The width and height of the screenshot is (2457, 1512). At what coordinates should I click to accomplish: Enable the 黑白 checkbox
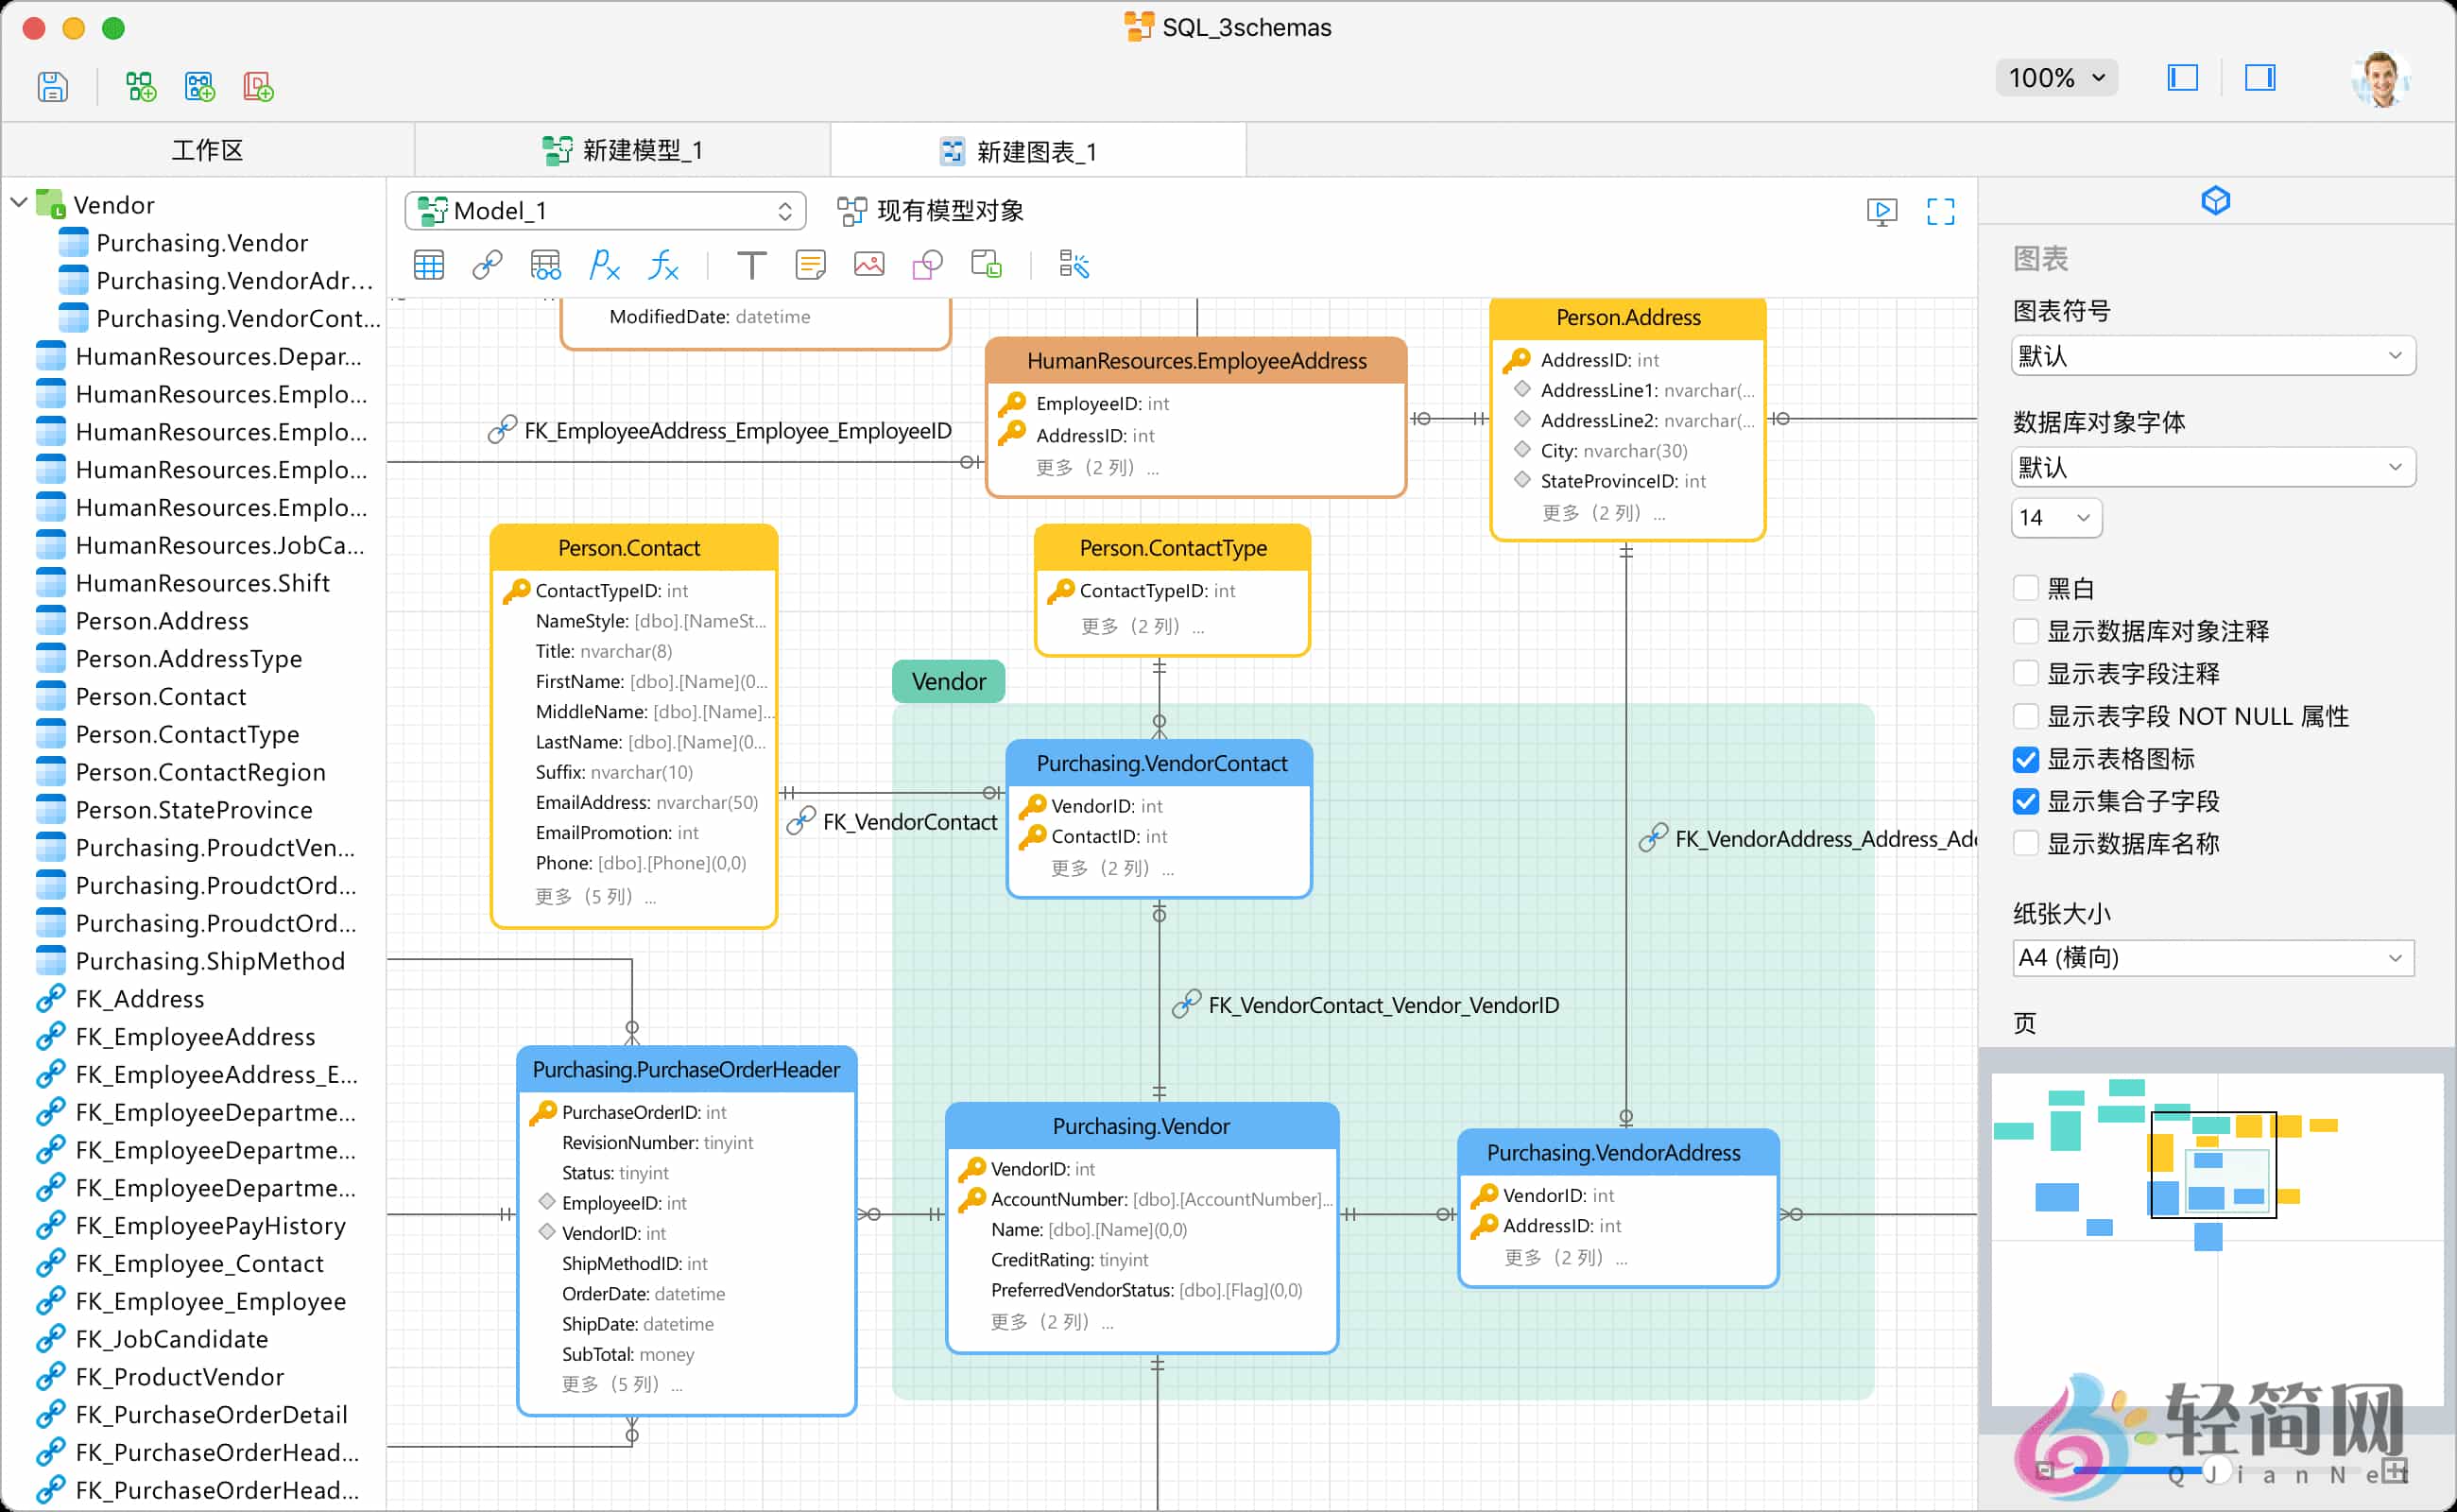pyautogui.click(x=2026, y=588)
